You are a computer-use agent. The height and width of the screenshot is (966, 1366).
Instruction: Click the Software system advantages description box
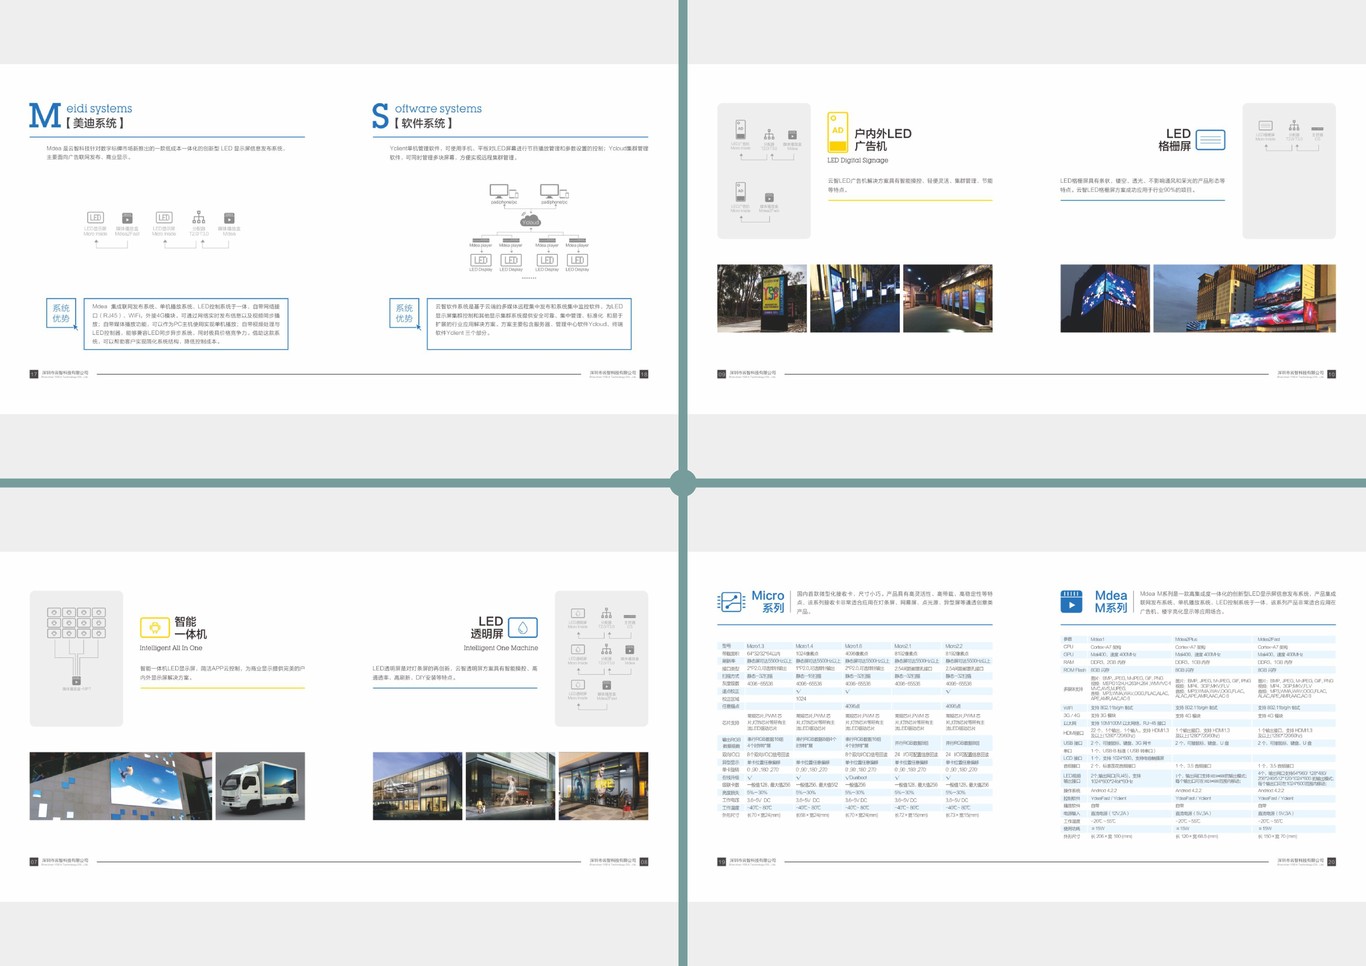[529, 324]
